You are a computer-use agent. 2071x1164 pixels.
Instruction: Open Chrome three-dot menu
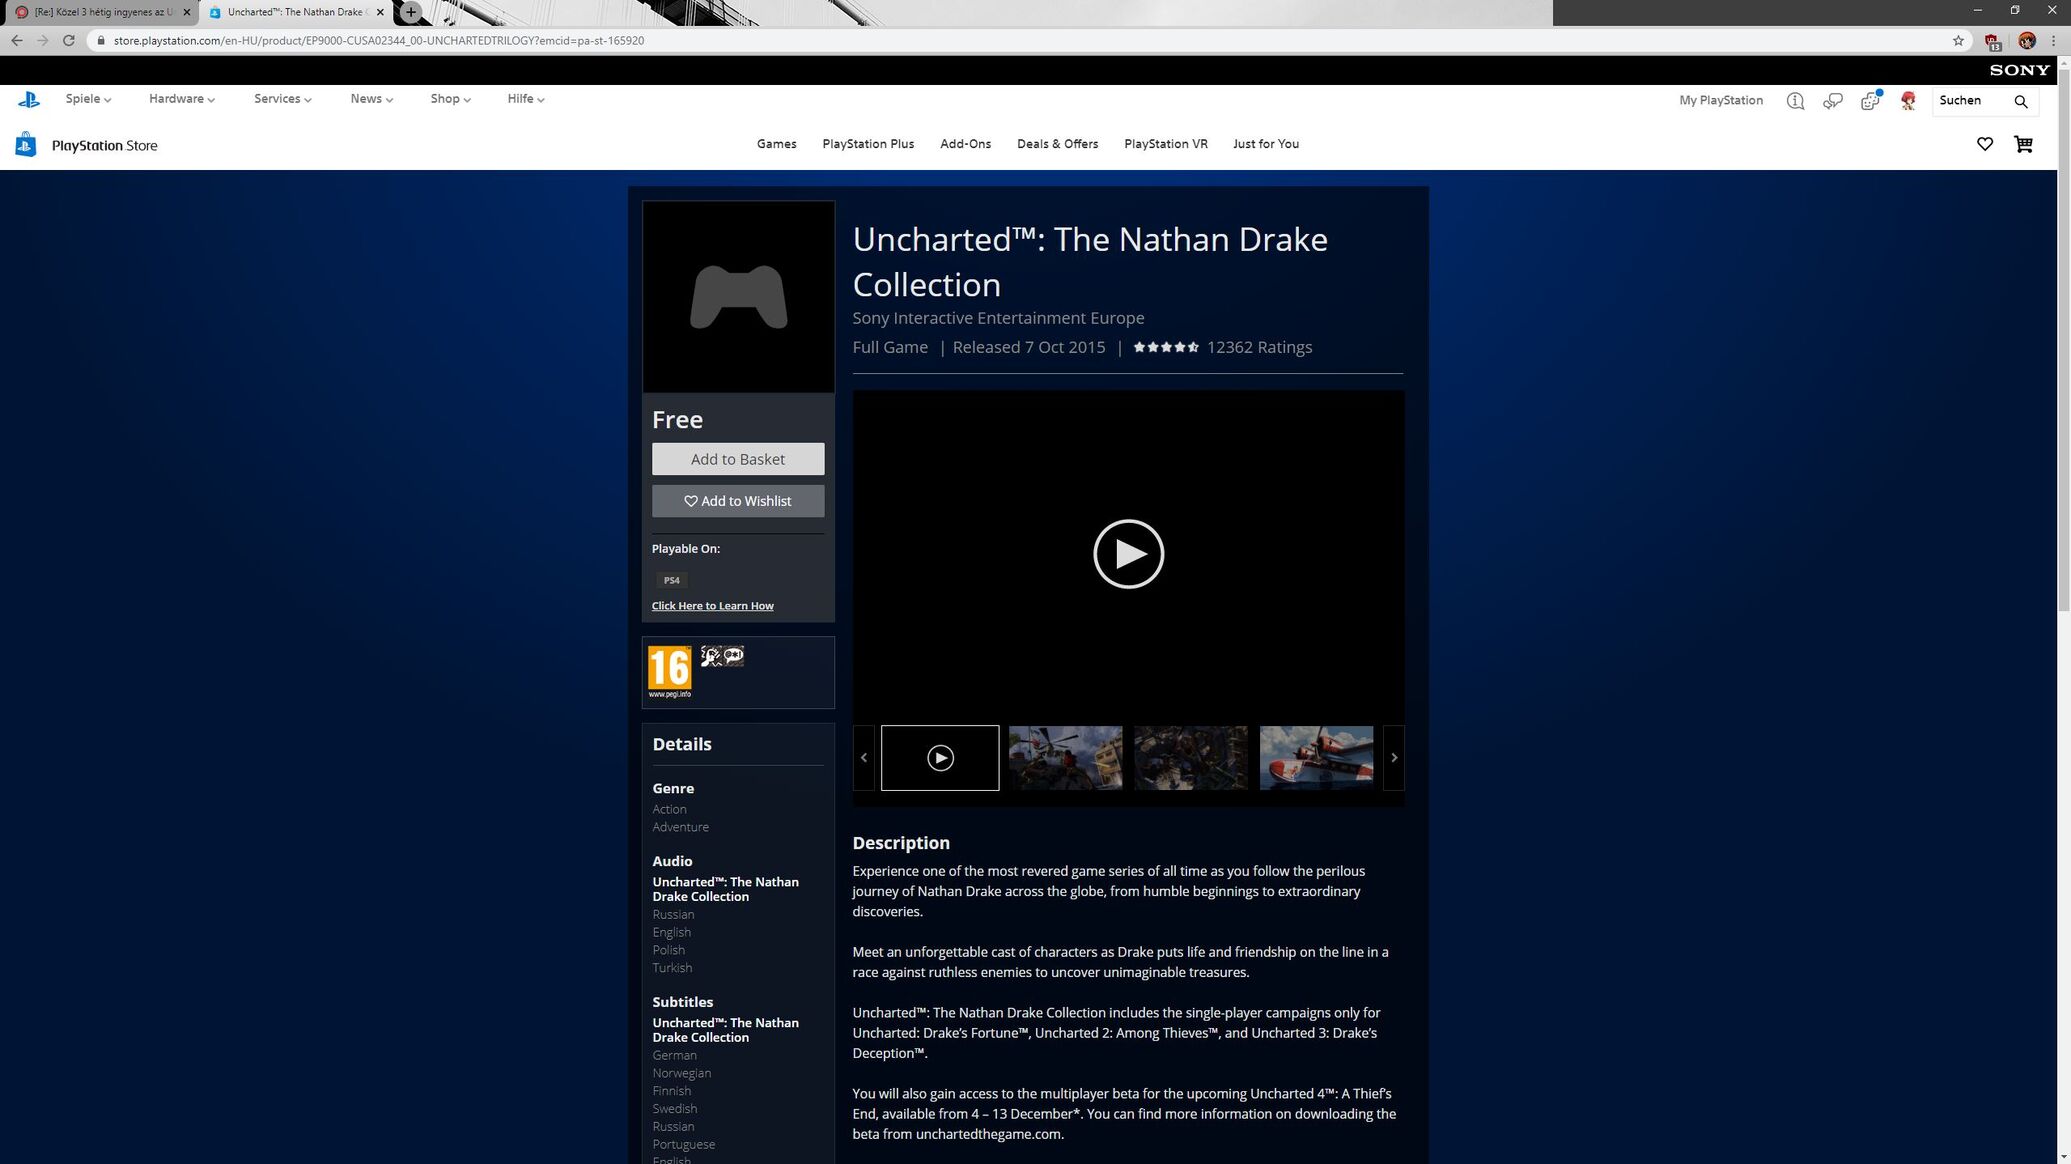pos(2054,41)
